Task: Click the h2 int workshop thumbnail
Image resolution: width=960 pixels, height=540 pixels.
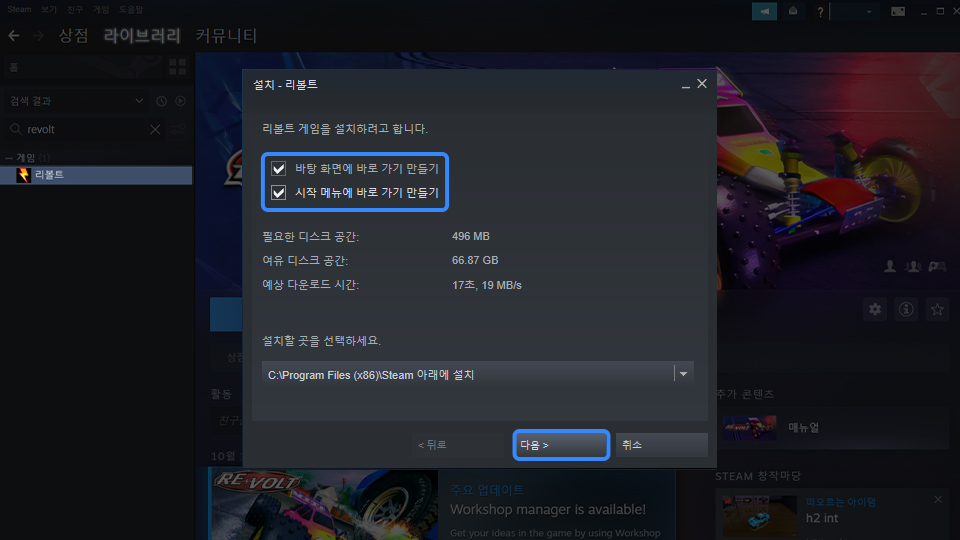Action: [760, 516]
